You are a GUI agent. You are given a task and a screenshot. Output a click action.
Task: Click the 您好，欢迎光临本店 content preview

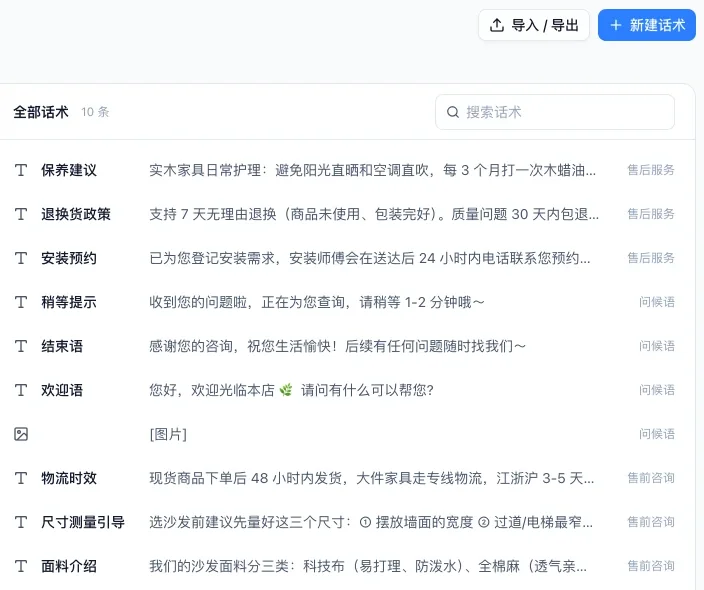coord(291,390)
